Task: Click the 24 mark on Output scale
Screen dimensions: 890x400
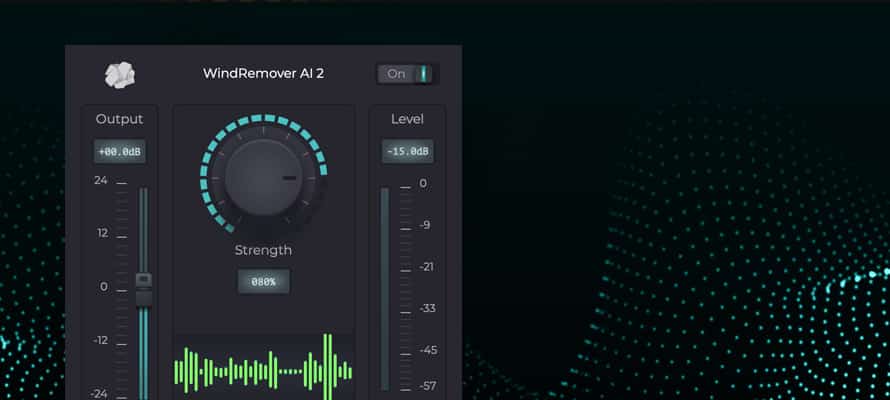Action: (100, 180)
